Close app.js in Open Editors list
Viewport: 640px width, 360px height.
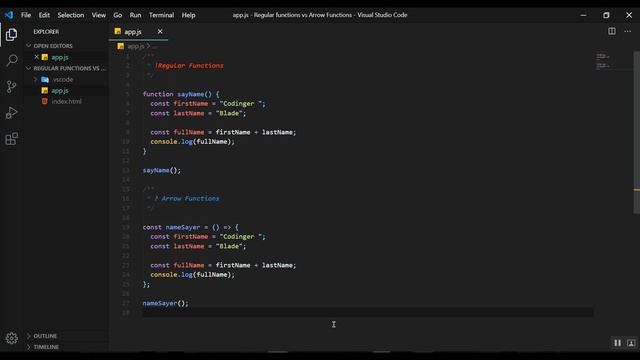click(x=36, y=57)
